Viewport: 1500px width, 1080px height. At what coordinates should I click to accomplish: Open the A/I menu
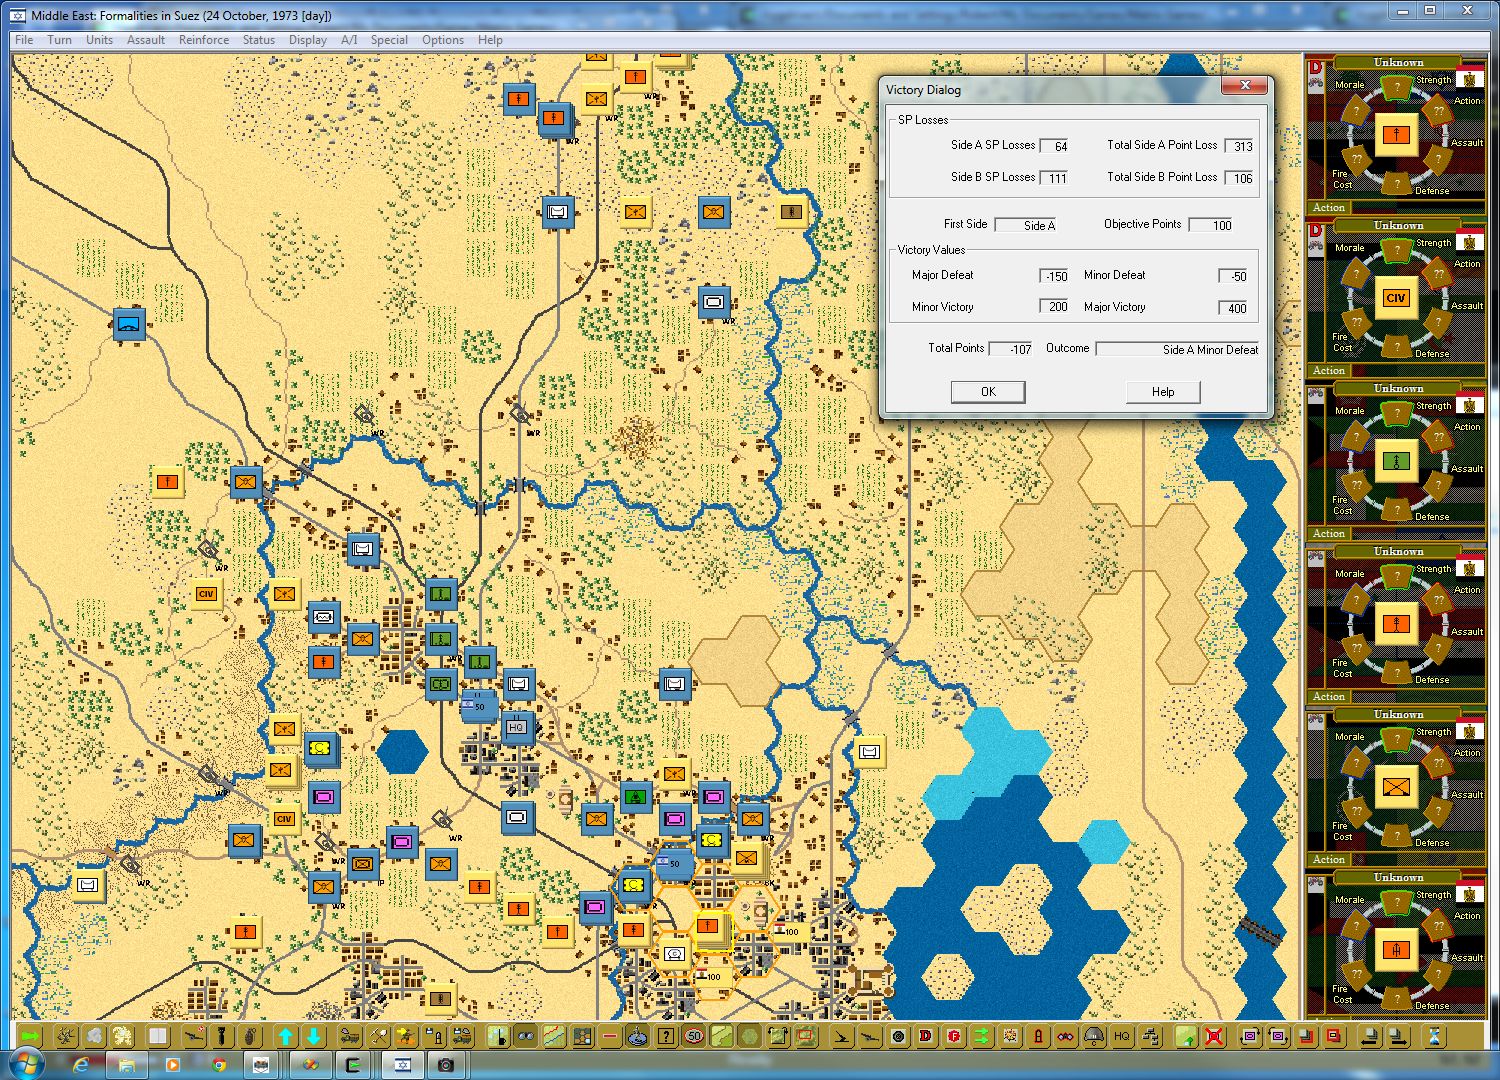[x=349, y=40]
